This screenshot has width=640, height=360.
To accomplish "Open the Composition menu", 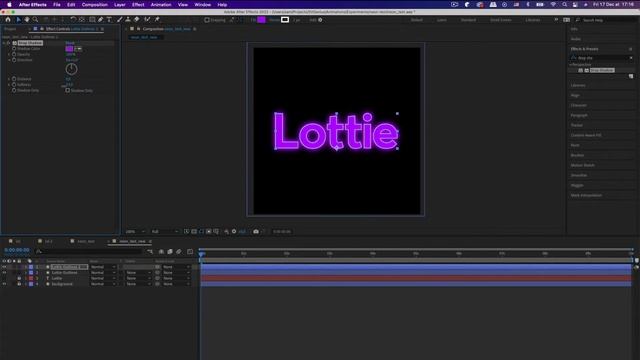I will click(95, 4).
